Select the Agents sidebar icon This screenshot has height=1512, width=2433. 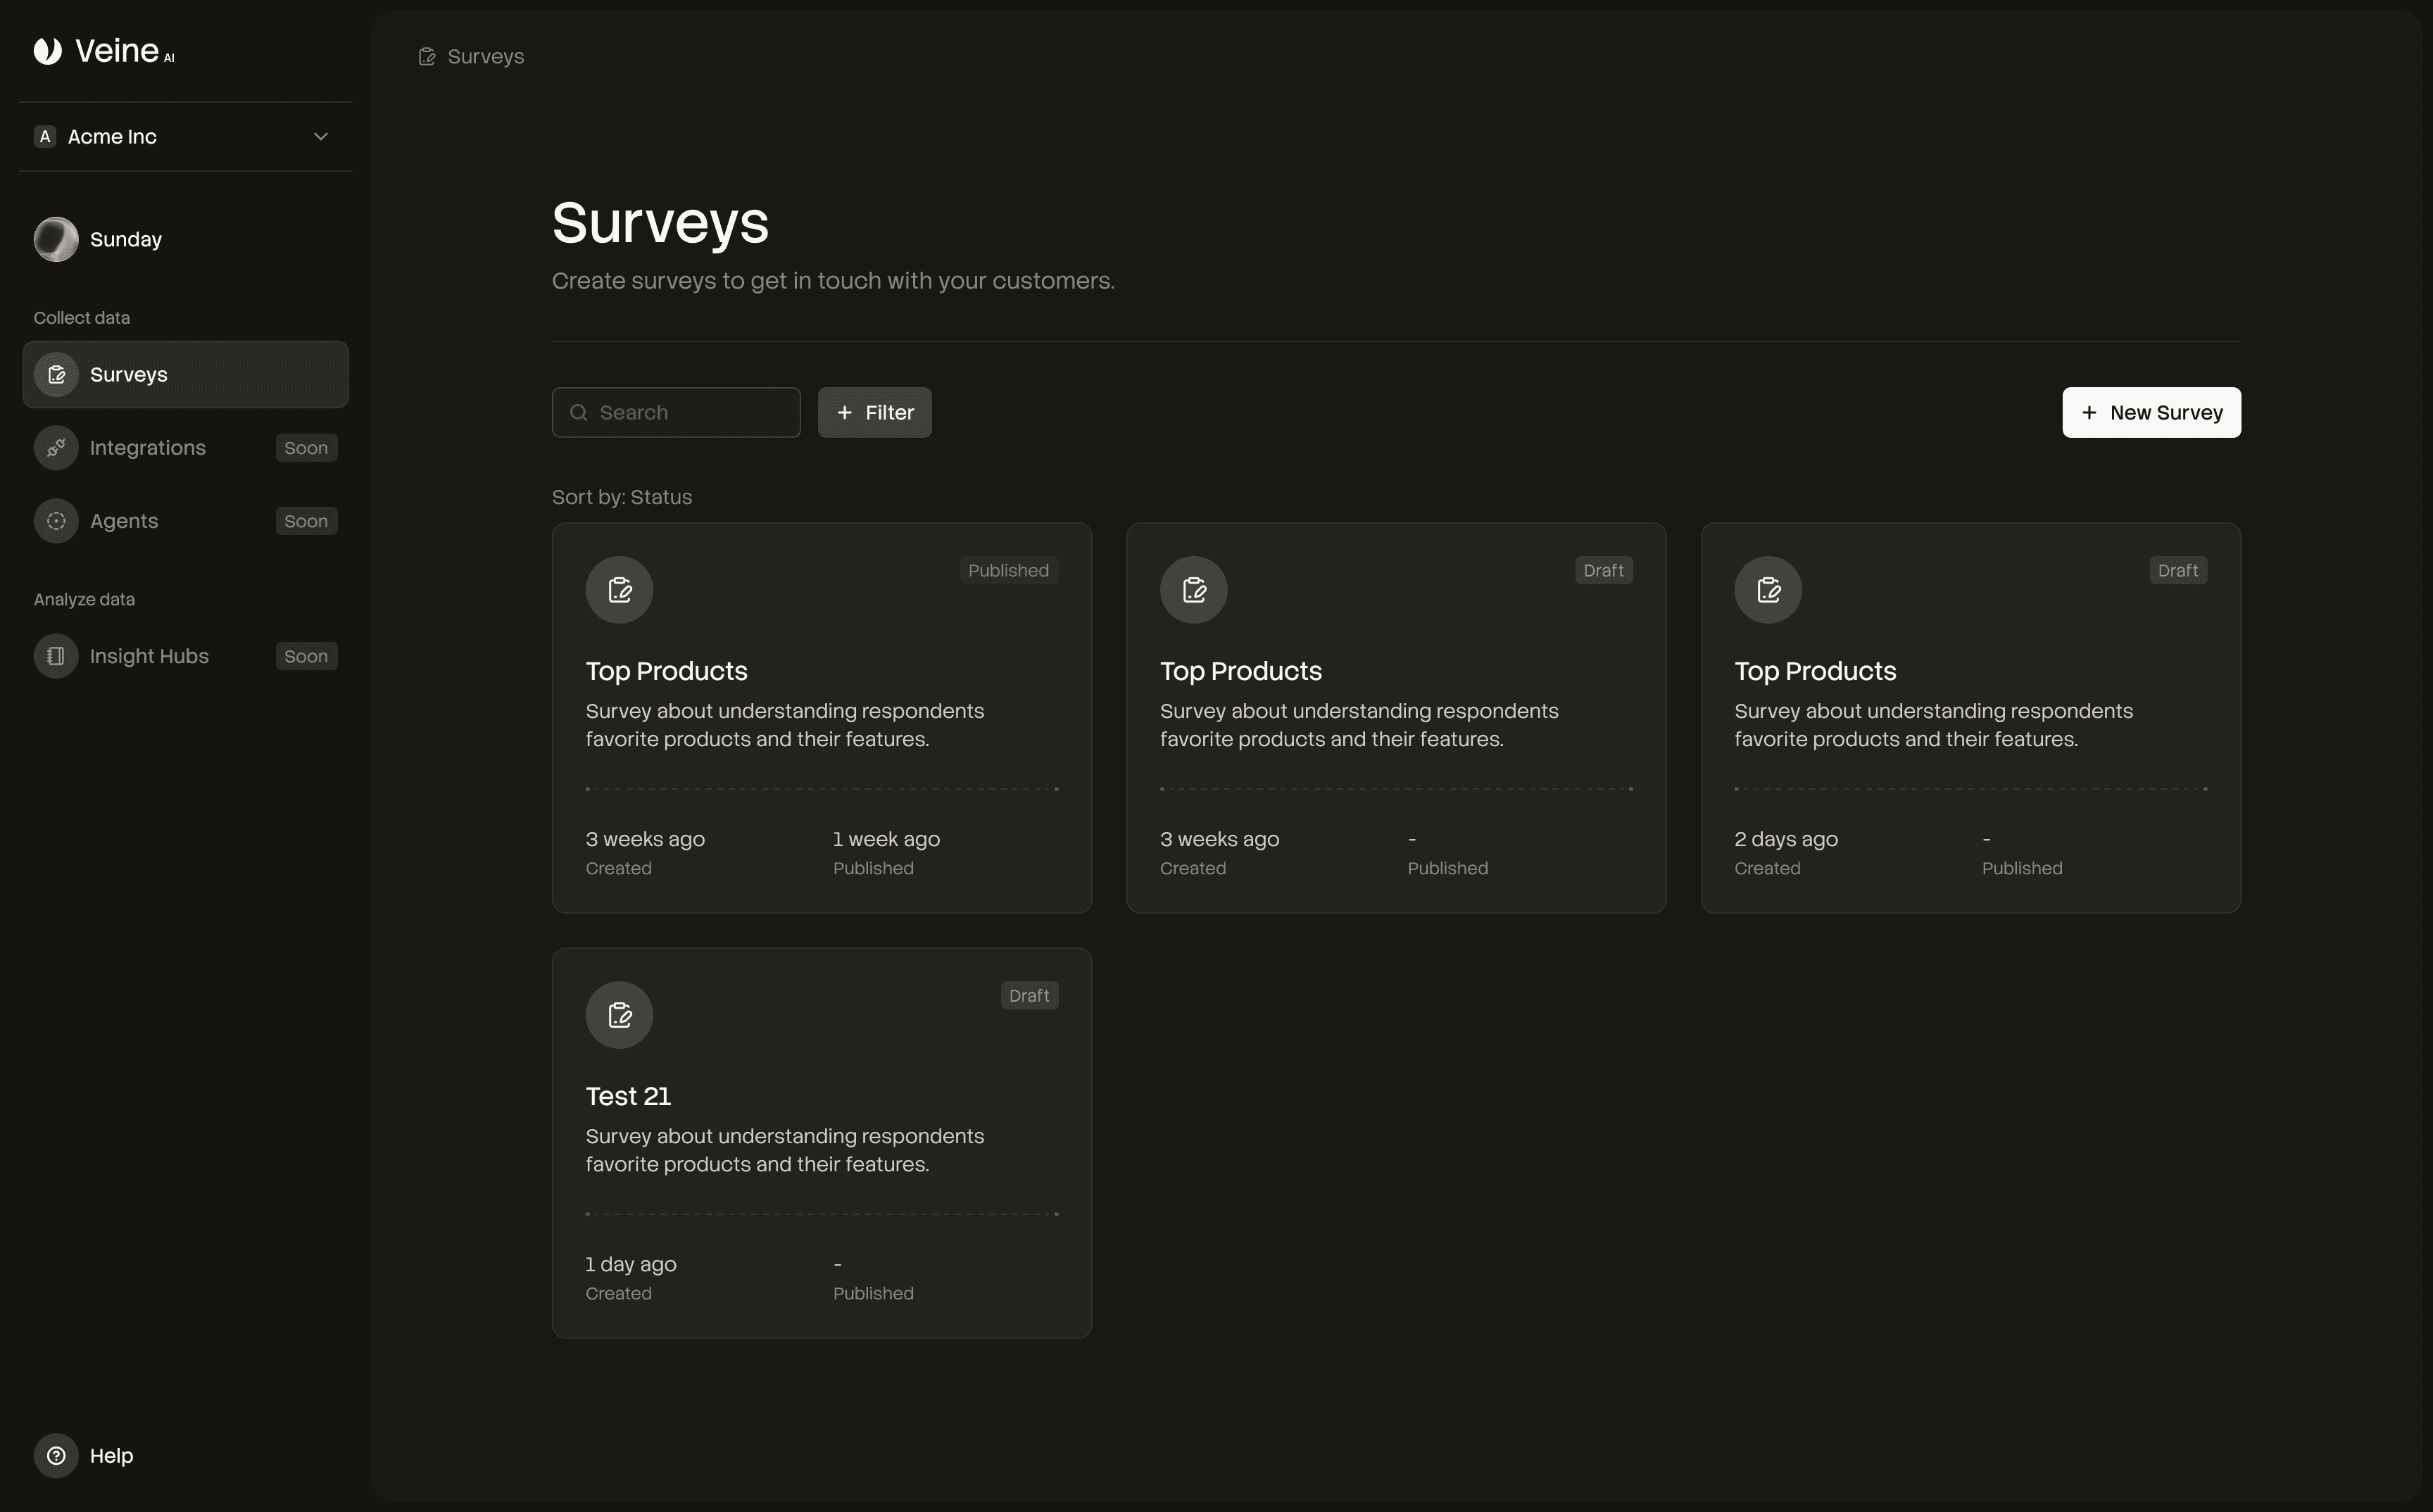[x=56, y=521]
